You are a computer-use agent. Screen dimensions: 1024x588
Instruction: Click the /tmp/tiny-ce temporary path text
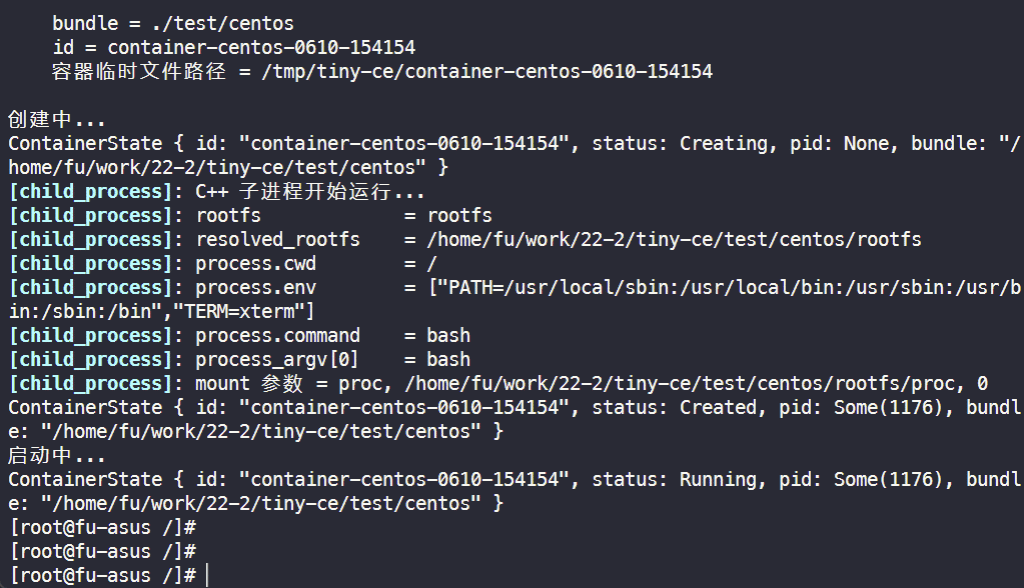[x=487, y=71]
